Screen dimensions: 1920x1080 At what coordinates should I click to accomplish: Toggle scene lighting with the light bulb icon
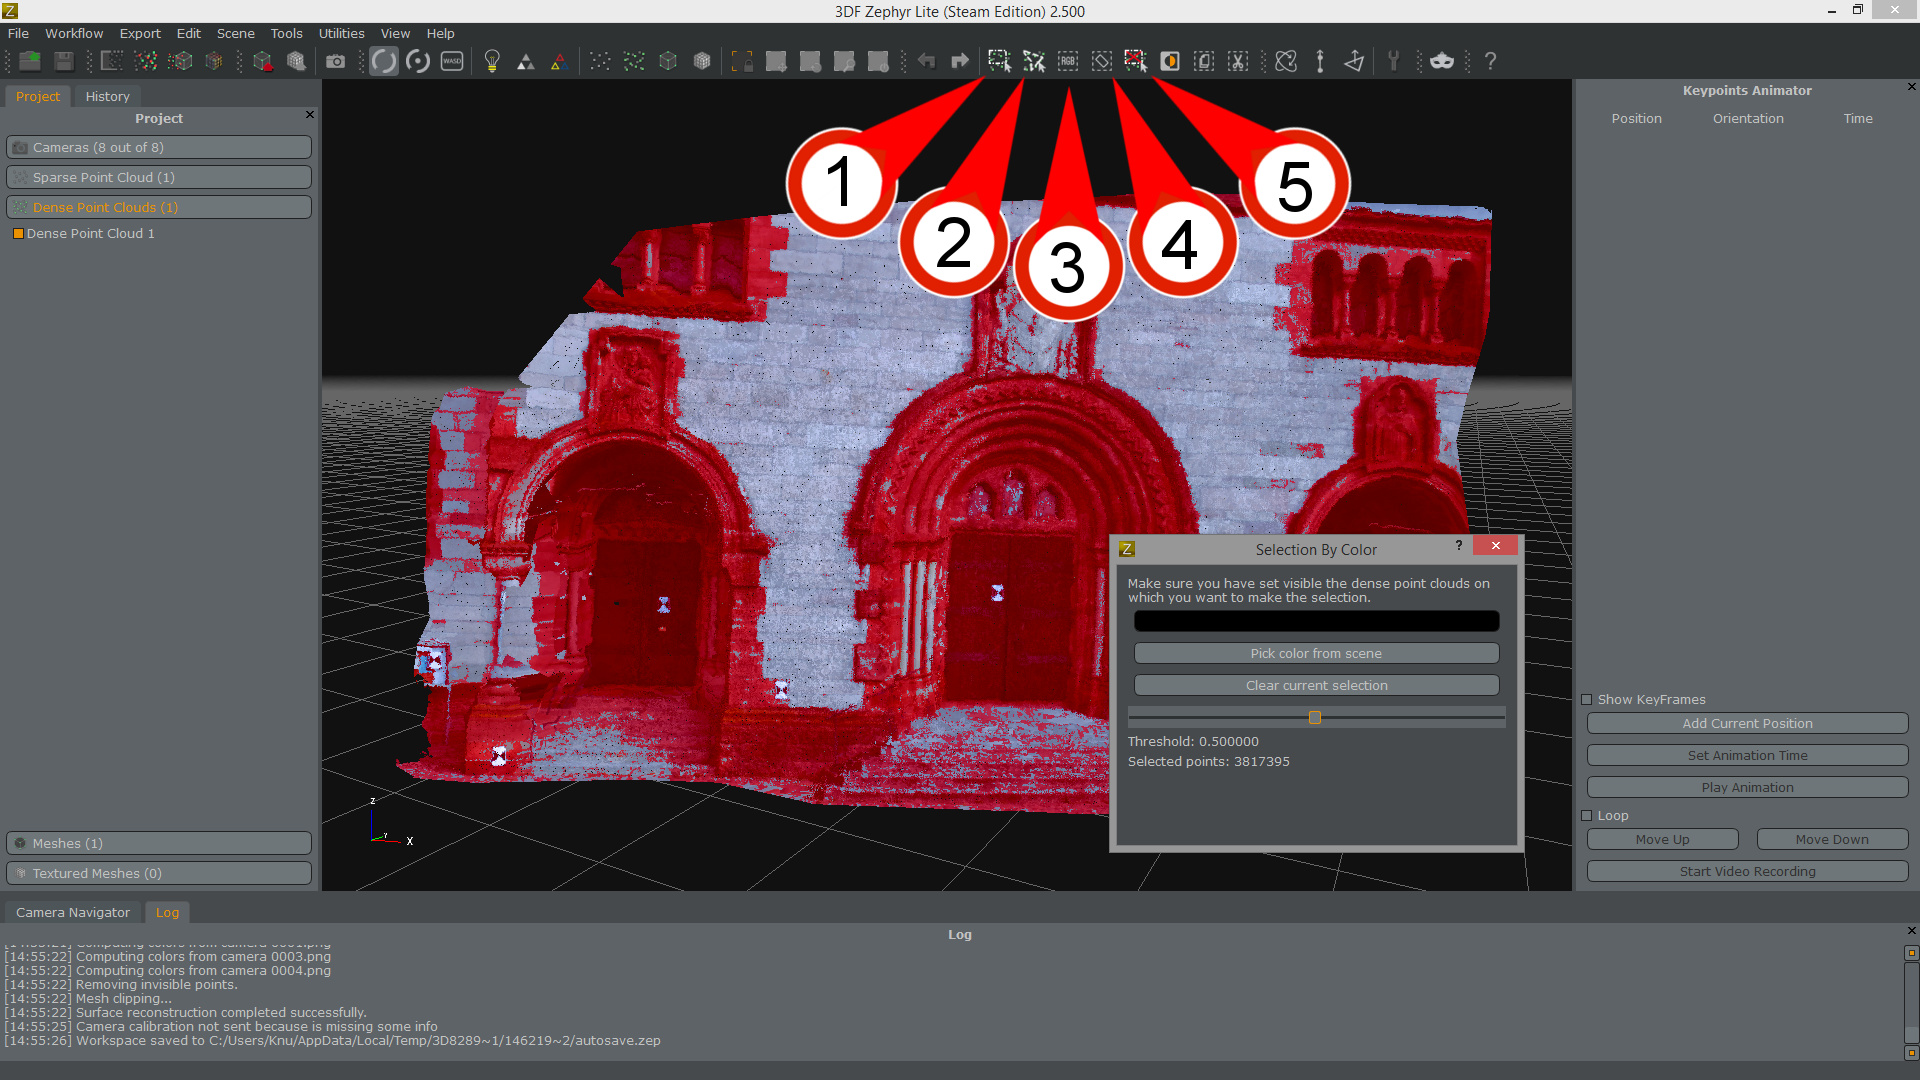[492, 61]
